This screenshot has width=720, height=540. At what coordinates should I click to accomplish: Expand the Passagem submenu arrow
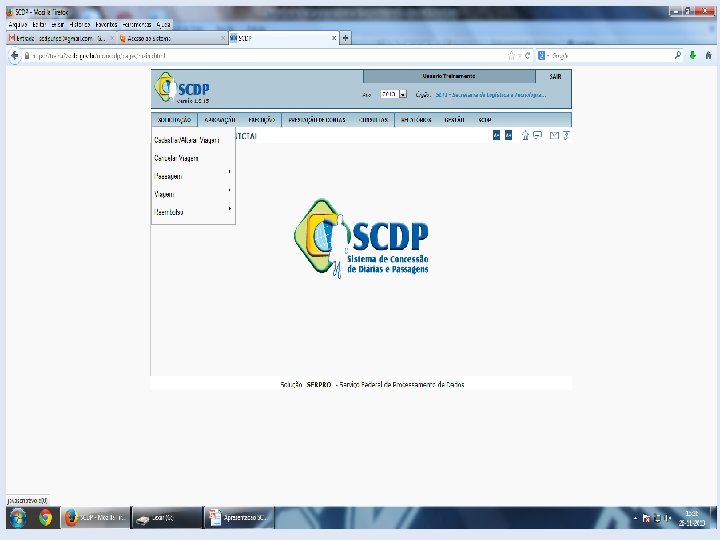pyautogui.click(x=229, y=172)
